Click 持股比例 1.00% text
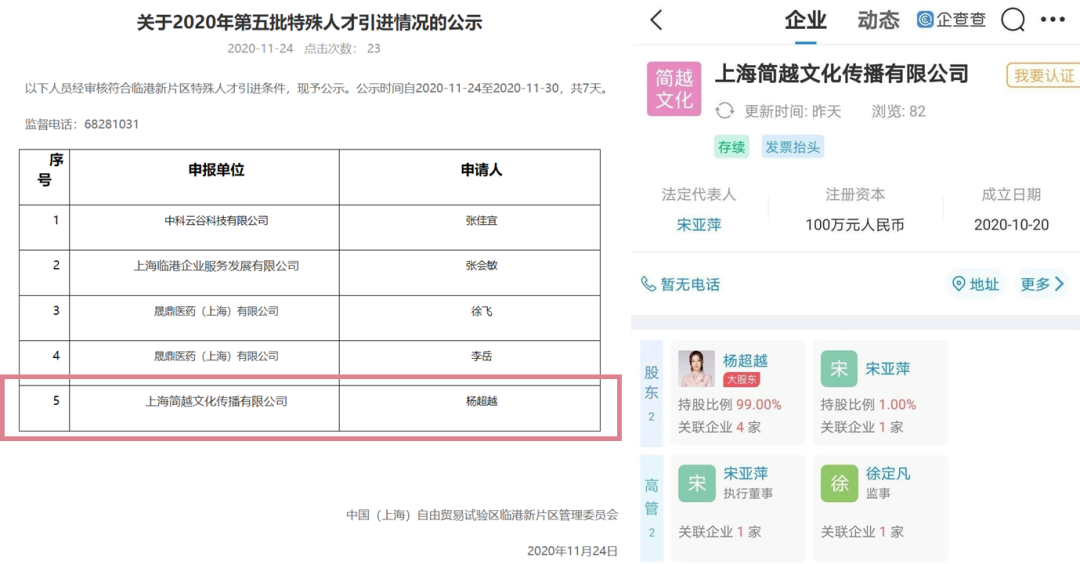The height and width of the screenshot is (564, 1080). (868, 404)
